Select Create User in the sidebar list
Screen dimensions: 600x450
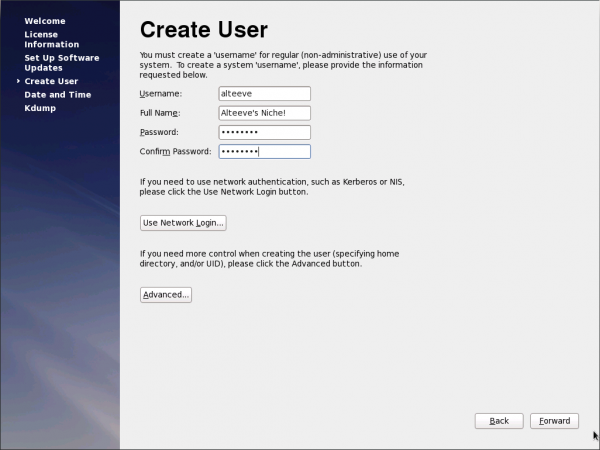coord(51,81)
